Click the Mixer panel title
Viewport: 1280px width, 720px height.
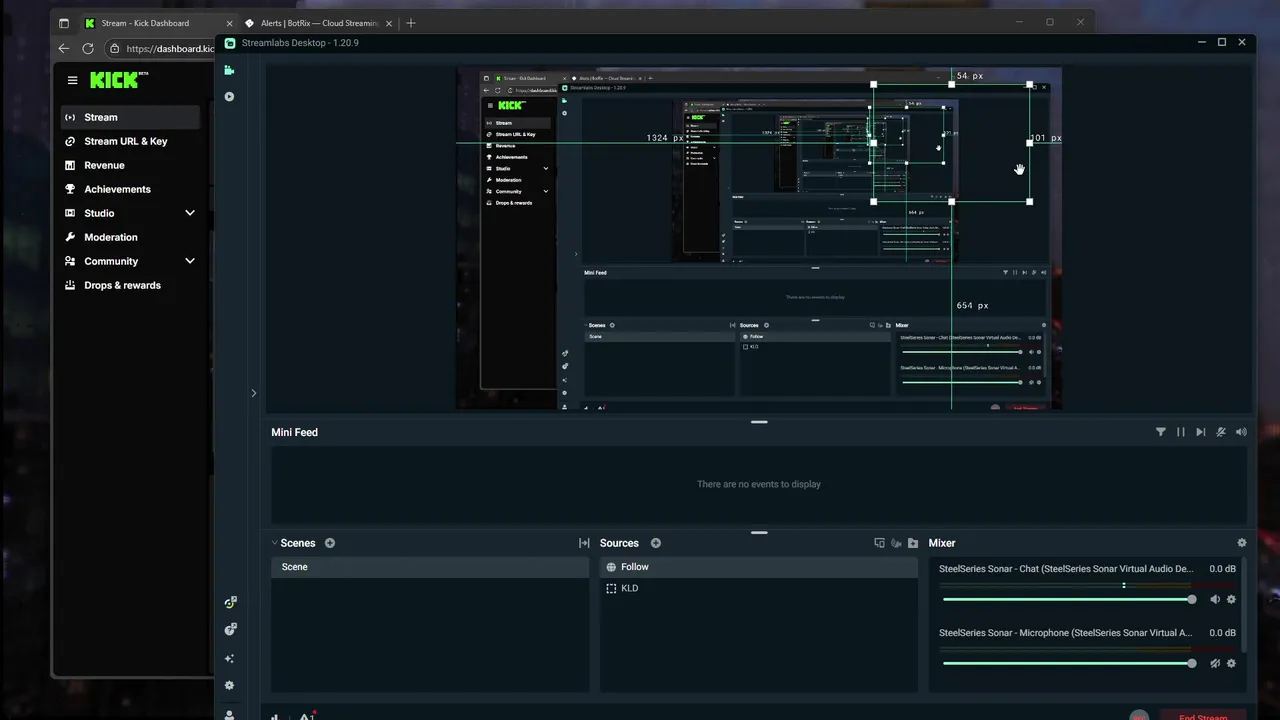(942, 543)
